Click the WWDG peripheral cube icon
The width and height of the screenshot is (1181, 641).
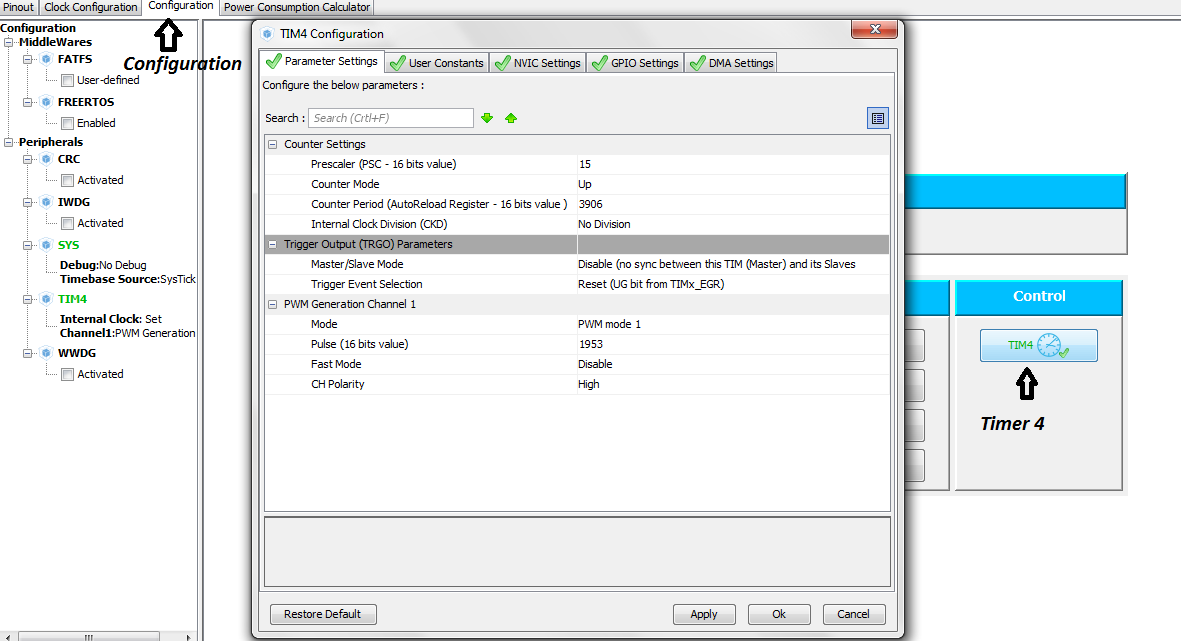46,353
